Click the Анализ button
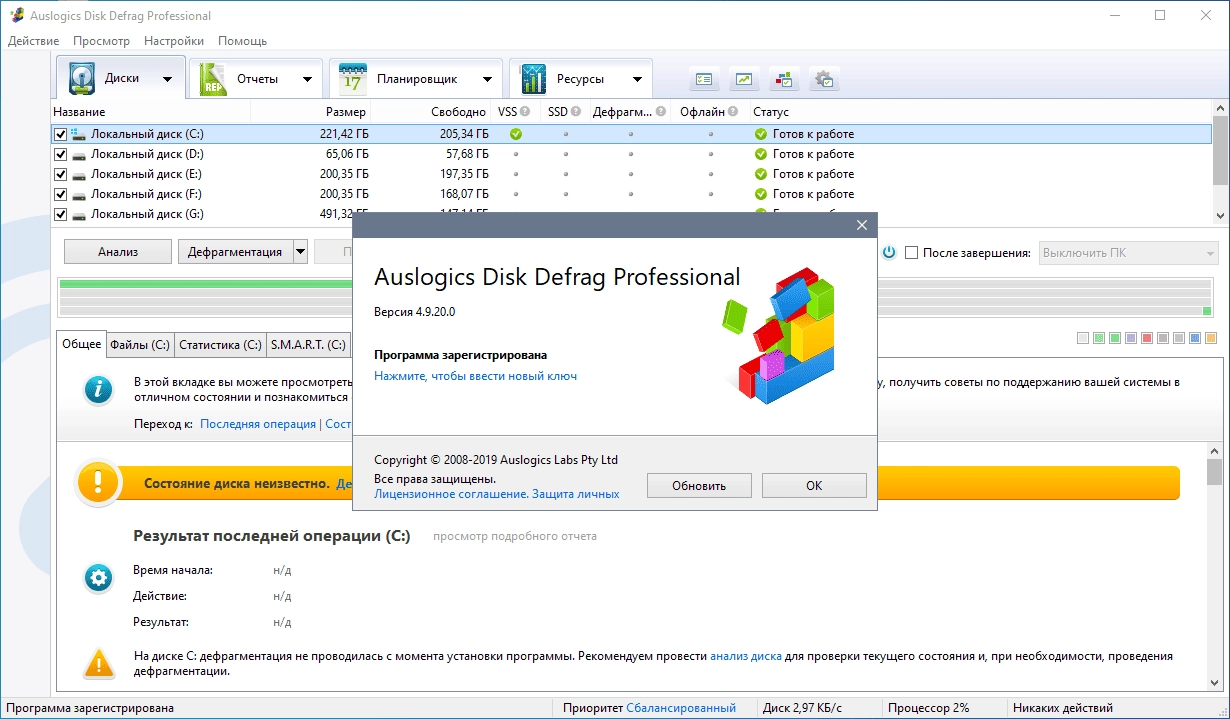Image resolution: width=1230 pixels, height=719 pixels. tap(118, 252)
